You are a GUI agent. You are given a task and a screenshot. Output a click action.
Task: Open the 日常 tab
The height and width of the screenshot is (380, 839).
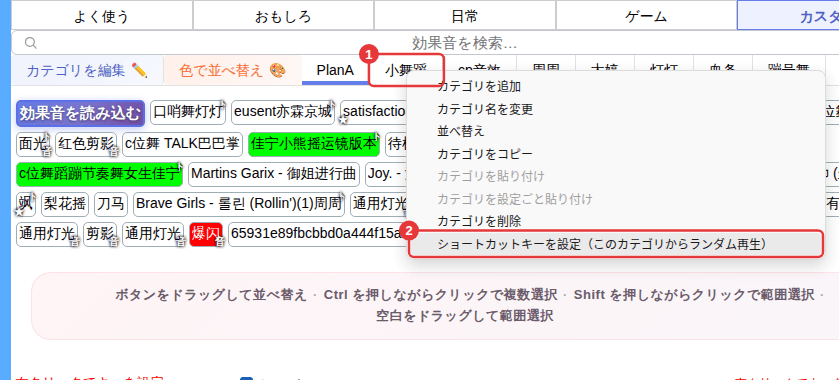464,17
